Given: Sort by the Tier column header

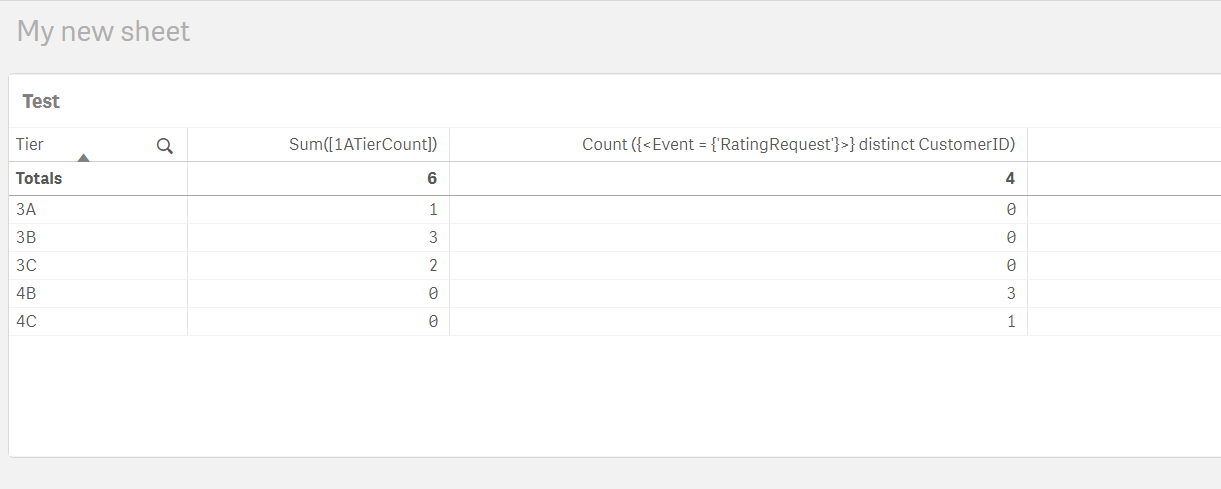Looking at the screenshot, I should point(31,145).
